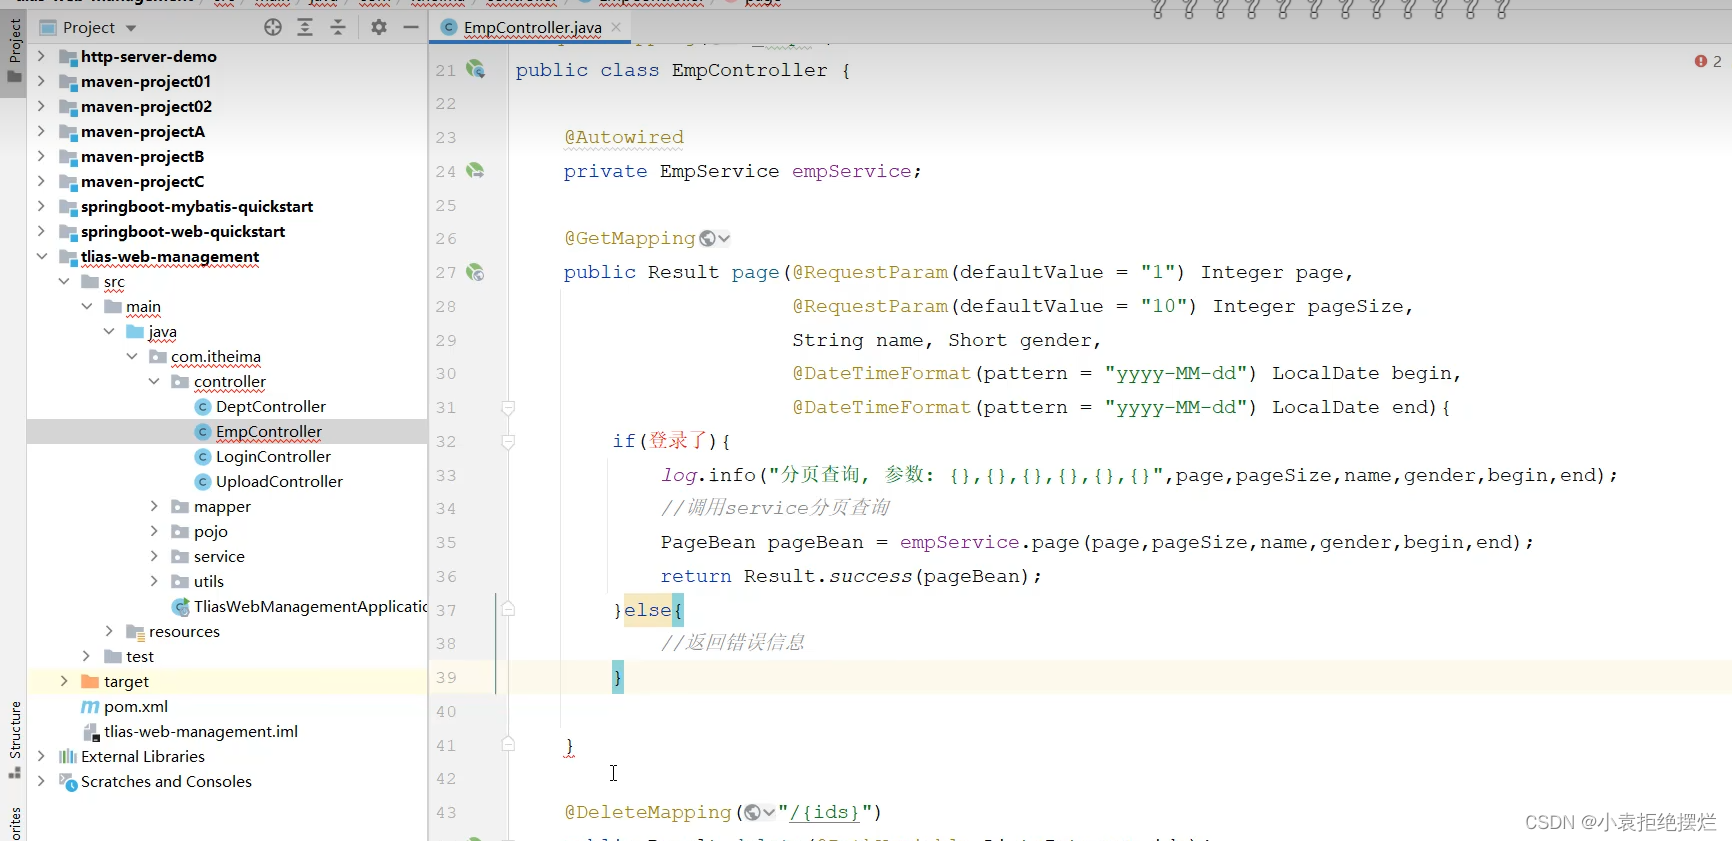Switch to the EmpController.java editor tab
Image resolution: width=1732 pixels, height=841 pixels.
[x=532, y=28]
